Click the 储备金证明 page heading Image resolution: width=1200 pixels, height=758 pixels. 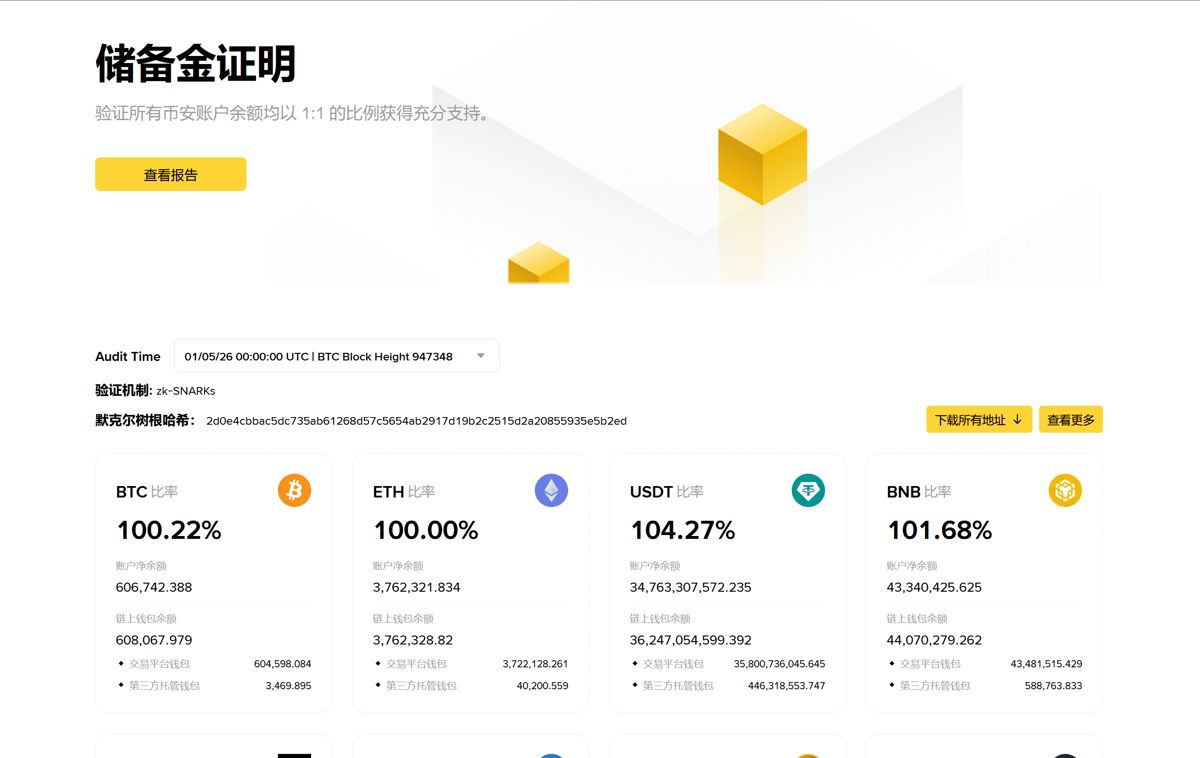click(196, 63)
